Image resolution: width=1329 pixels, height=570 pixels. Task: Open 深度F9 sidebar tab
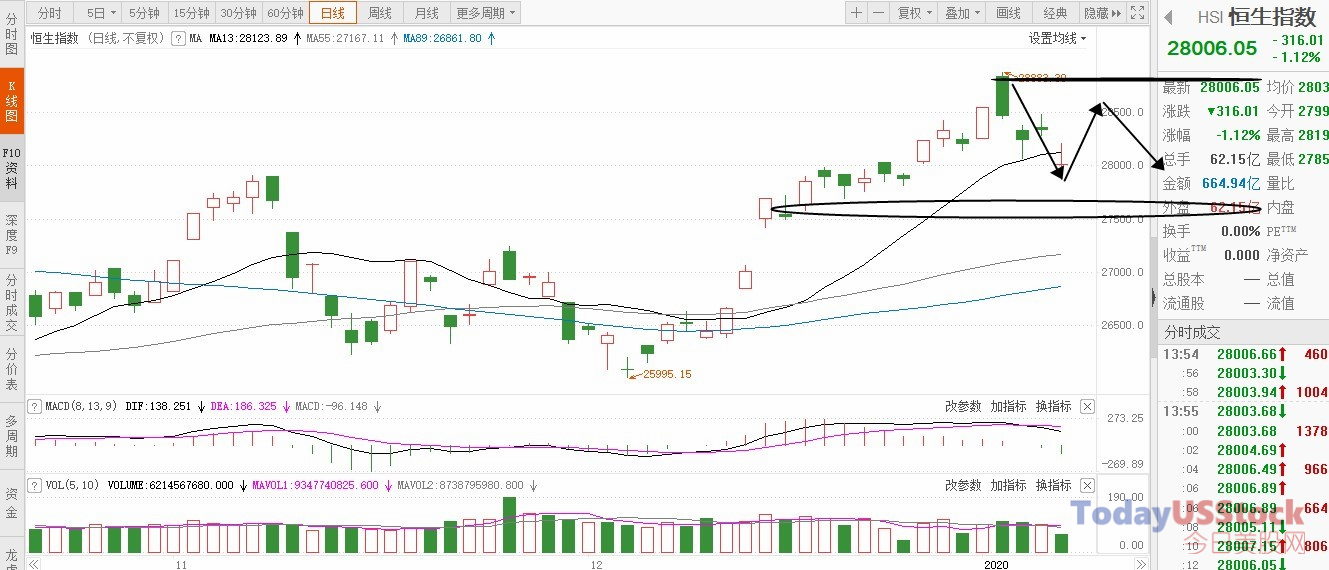tap(12, 234)
